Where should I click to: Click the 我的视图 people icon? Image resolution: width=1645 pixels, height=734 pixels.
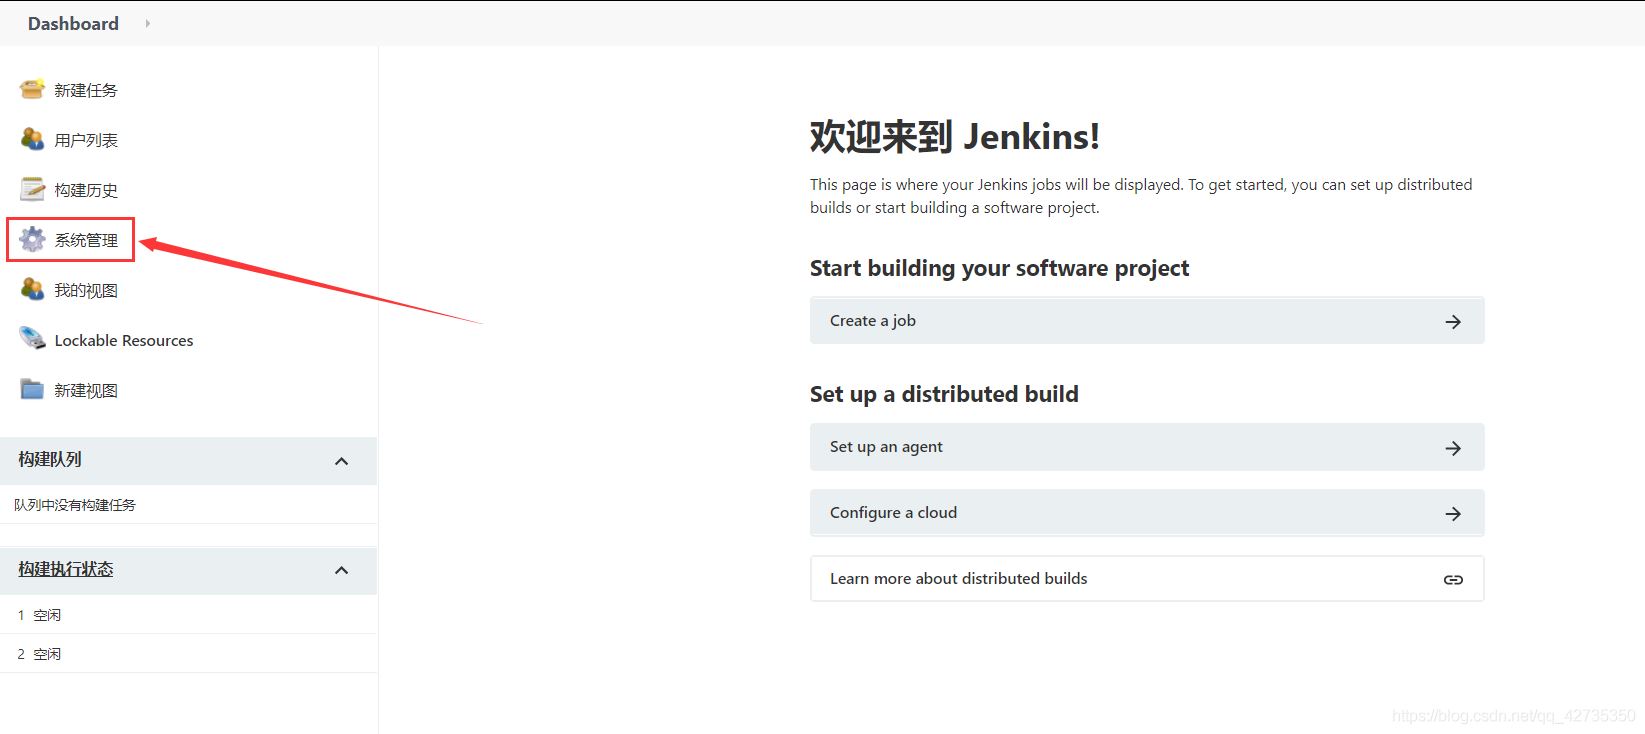point(32,289)
